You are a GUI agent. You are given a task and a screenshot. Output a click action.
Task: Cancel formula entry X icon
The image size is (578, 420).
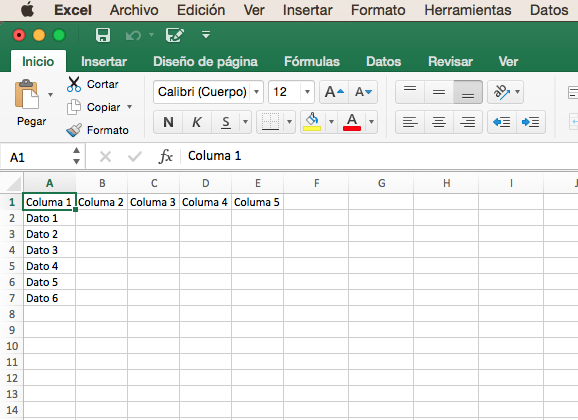105,157
